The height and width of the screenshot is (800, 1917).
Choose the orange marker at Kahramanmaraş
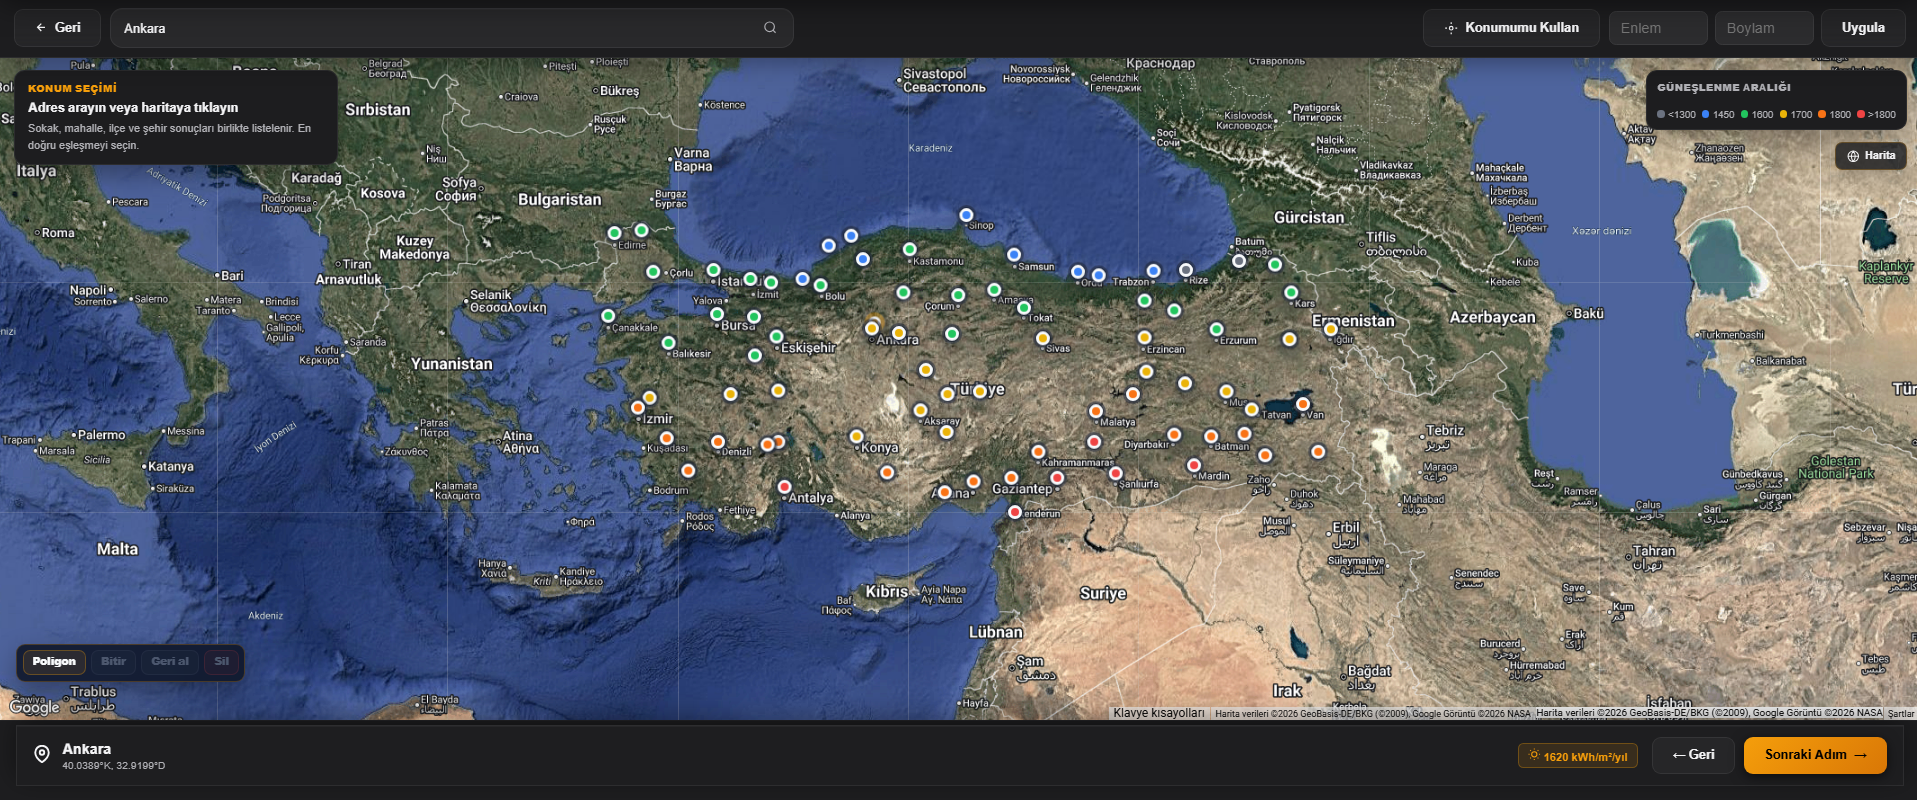click(1038, 452)
